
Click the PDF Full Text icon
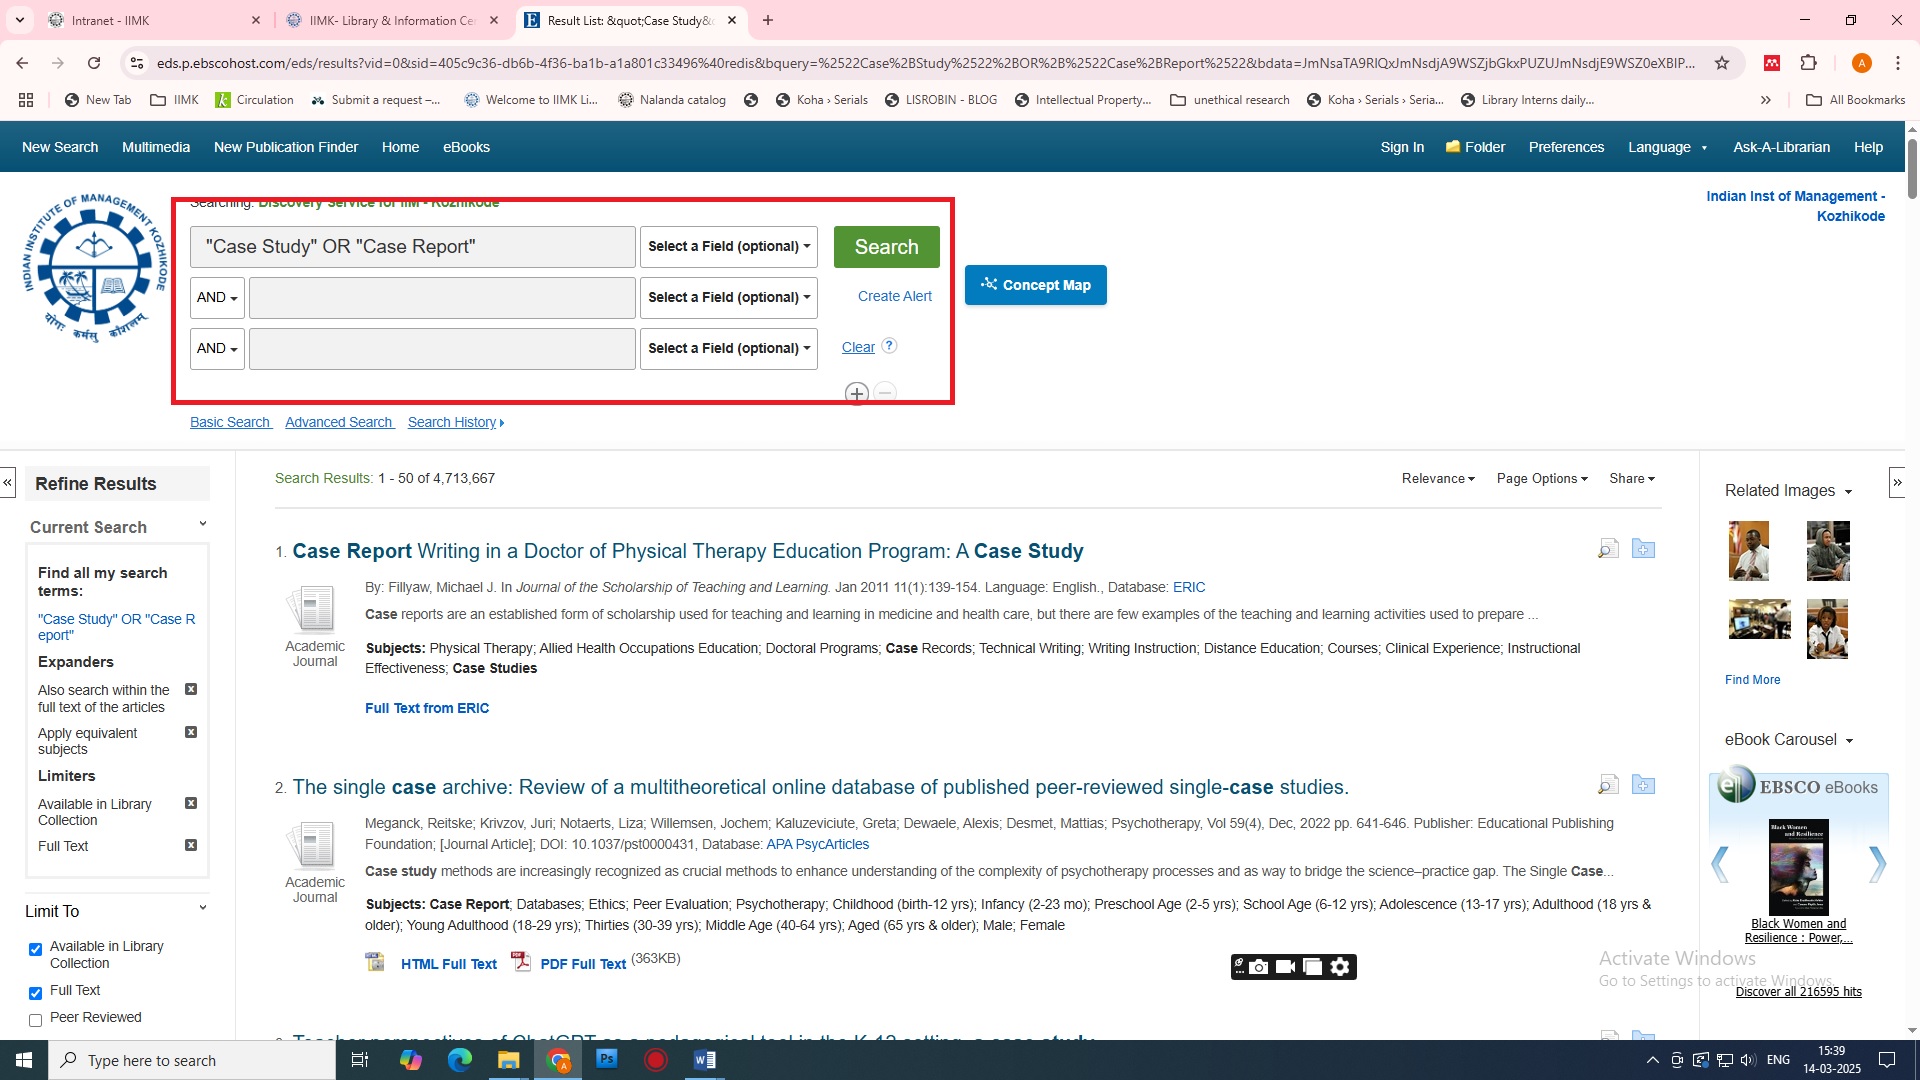point(521,962)
